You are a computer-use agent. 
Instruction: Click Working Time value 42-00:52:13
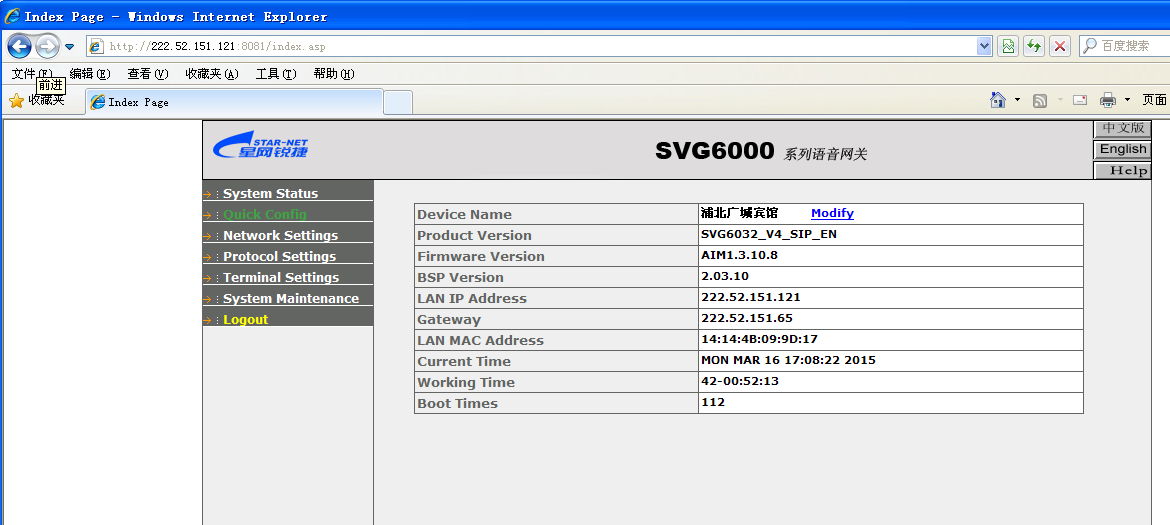click(740, 380)
